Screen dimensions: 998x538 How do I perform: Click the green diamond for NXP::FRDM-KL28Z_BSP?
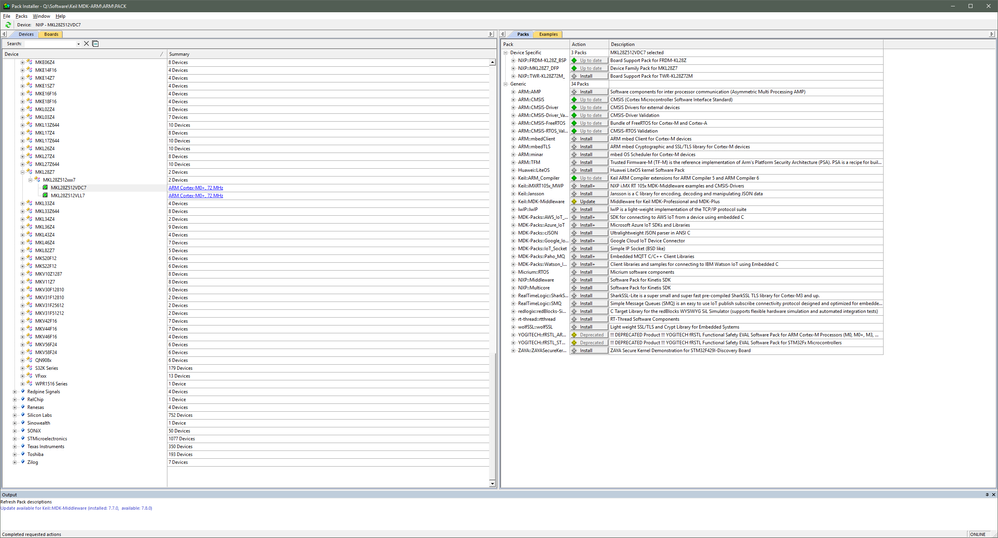click(574, 60)
